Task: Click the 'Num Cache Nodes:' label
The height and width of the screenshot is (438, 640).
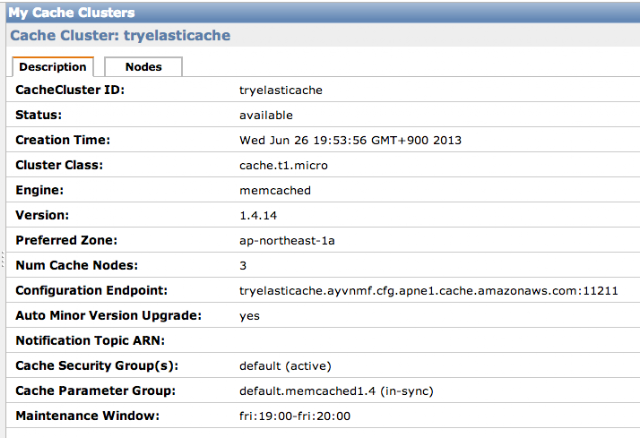Action: pos(76,265)
